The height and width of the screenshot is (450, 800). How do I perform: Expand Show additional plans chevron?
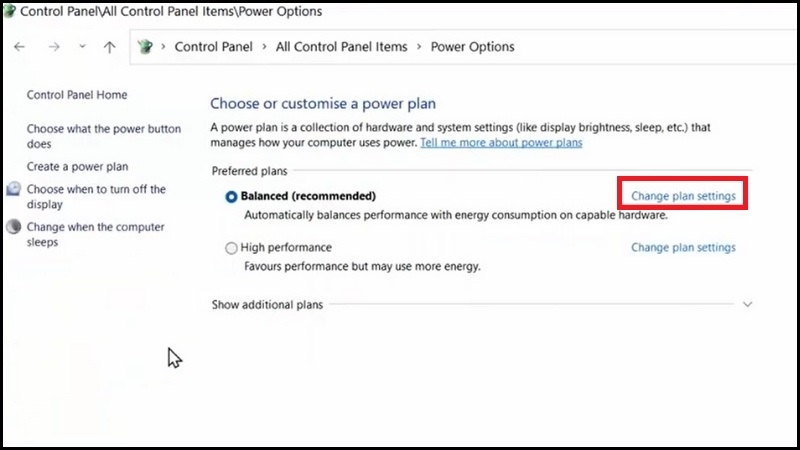point(747,305)
